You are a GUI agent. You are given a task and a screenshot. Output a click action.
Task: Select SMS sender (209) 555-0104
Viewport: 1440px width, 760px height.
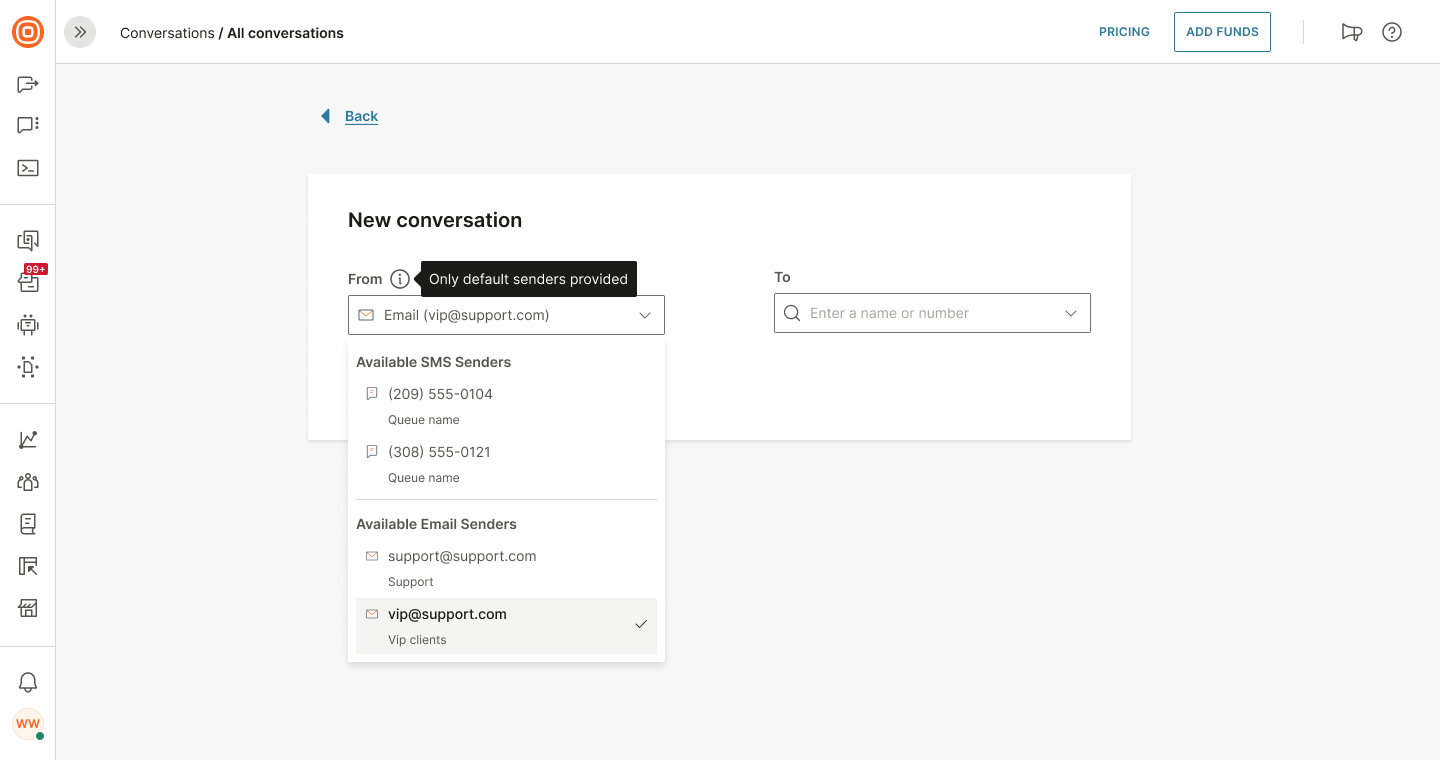[x=440, y=394]
